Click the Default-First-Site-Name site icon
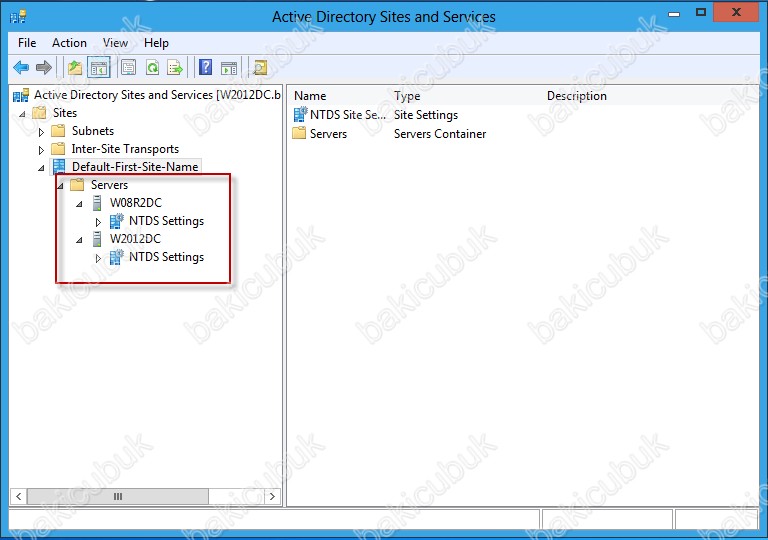The width and height of the screenshot is (768, 540). click(59, 167)
